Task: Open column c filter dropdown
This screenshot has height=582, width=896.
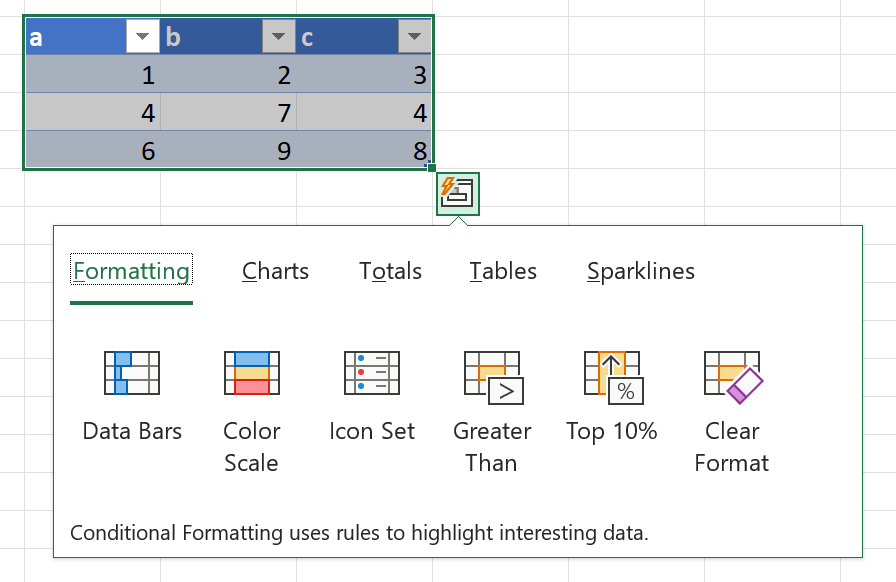Action: 413,38
